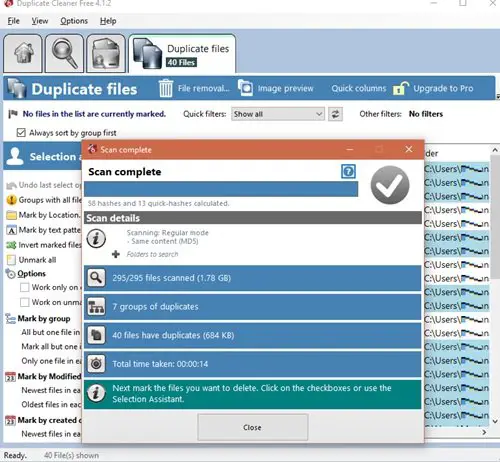Expand Folders to search plus icon
The width and height of the screenshot is (500, 462).
tap(116, 254)
